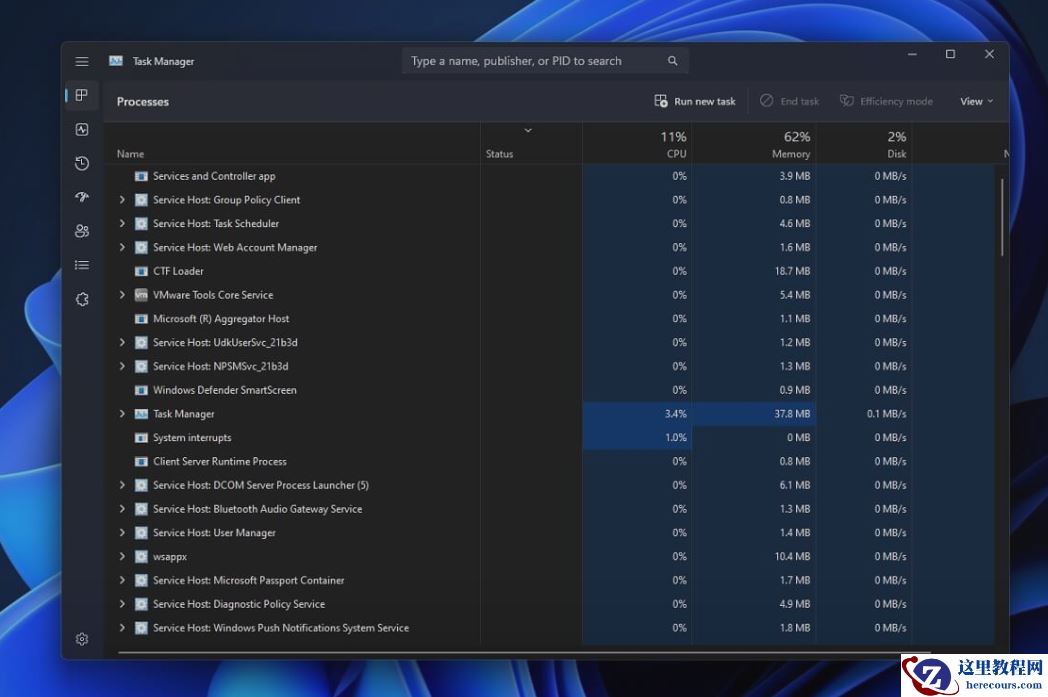Click the process search input field
The width and height of the screenshot is (1048, 697).
(536, 61)
